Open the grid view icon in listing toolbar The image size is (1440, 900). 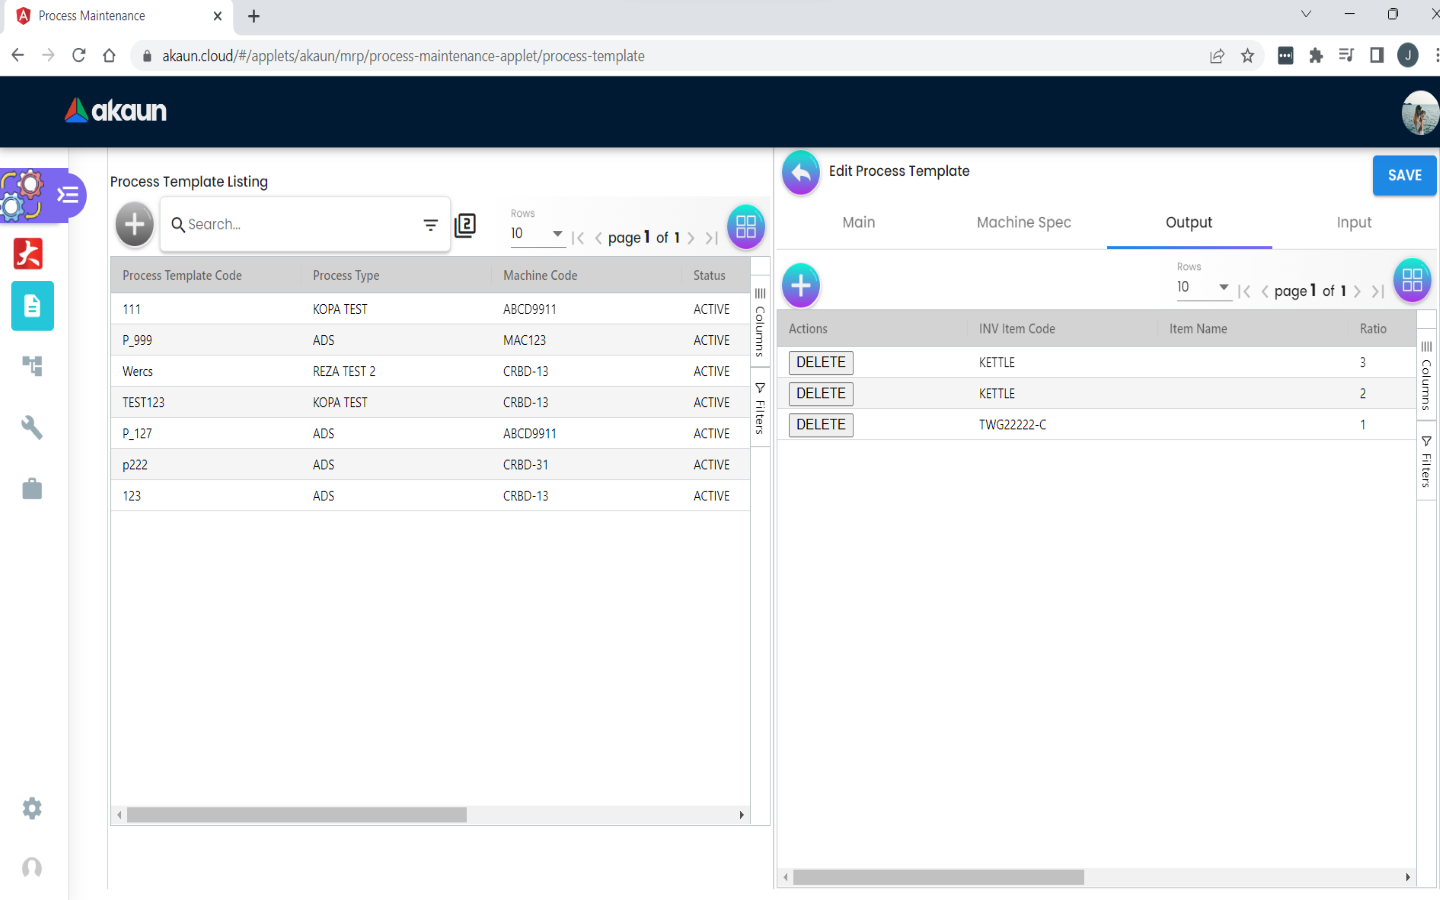pyautogui.click(x=746, y=227)
